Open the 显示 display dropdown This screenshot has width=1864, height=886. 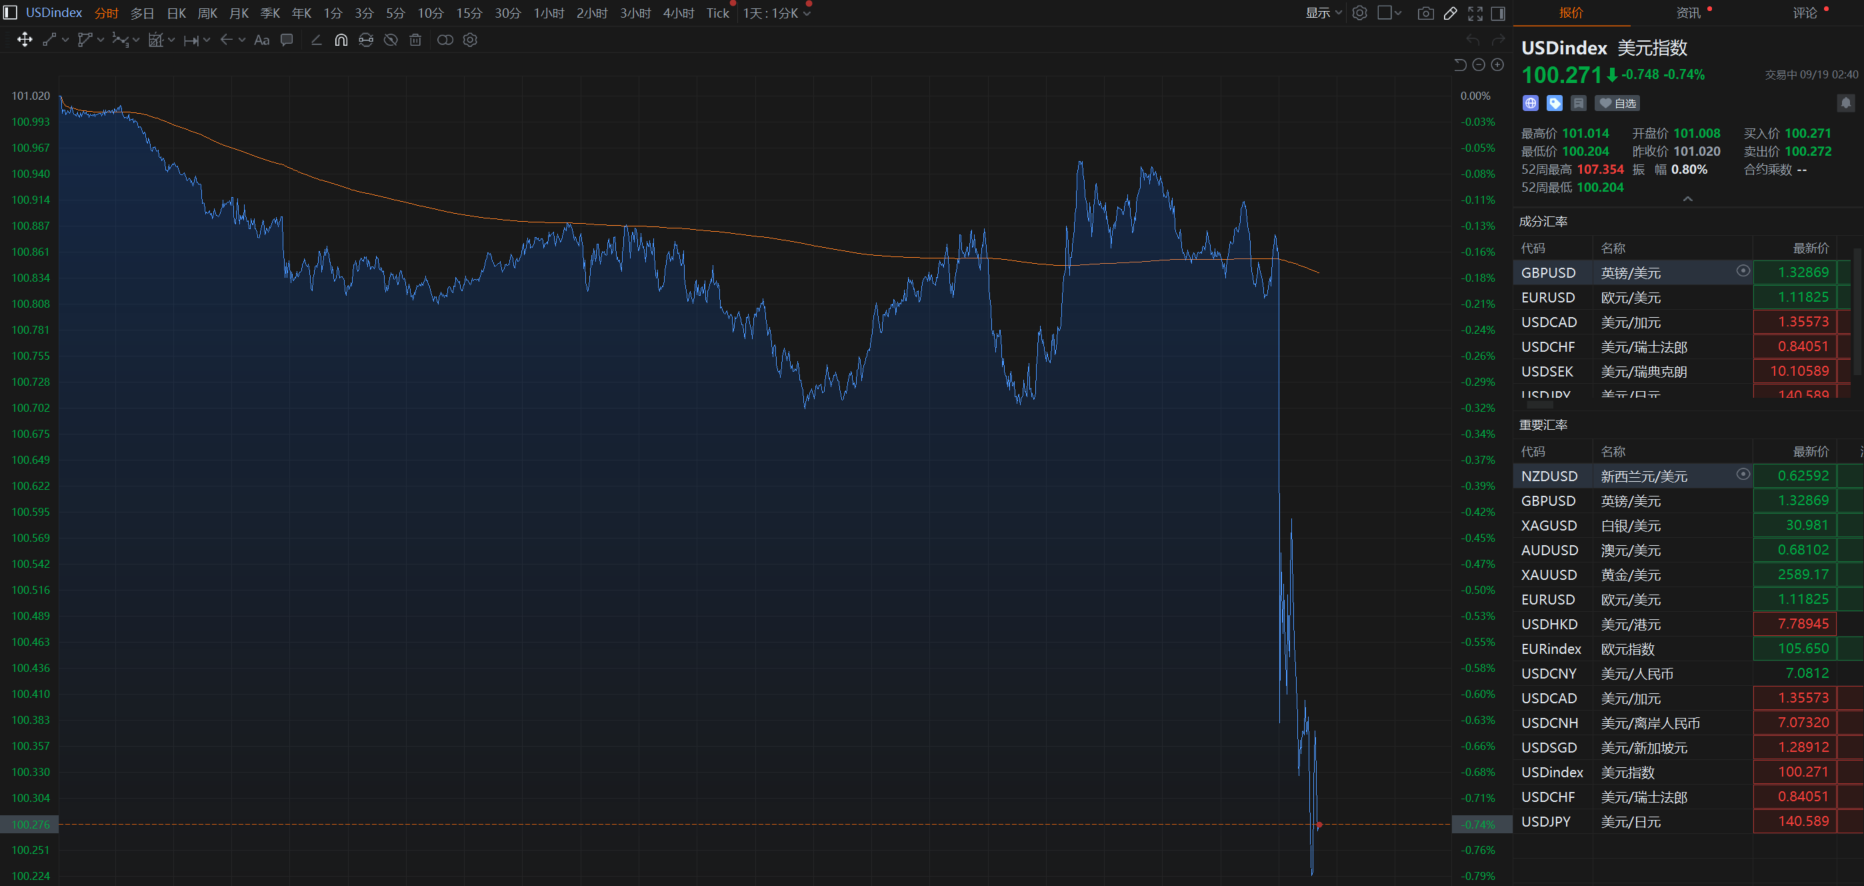(x=1324, y=13)
